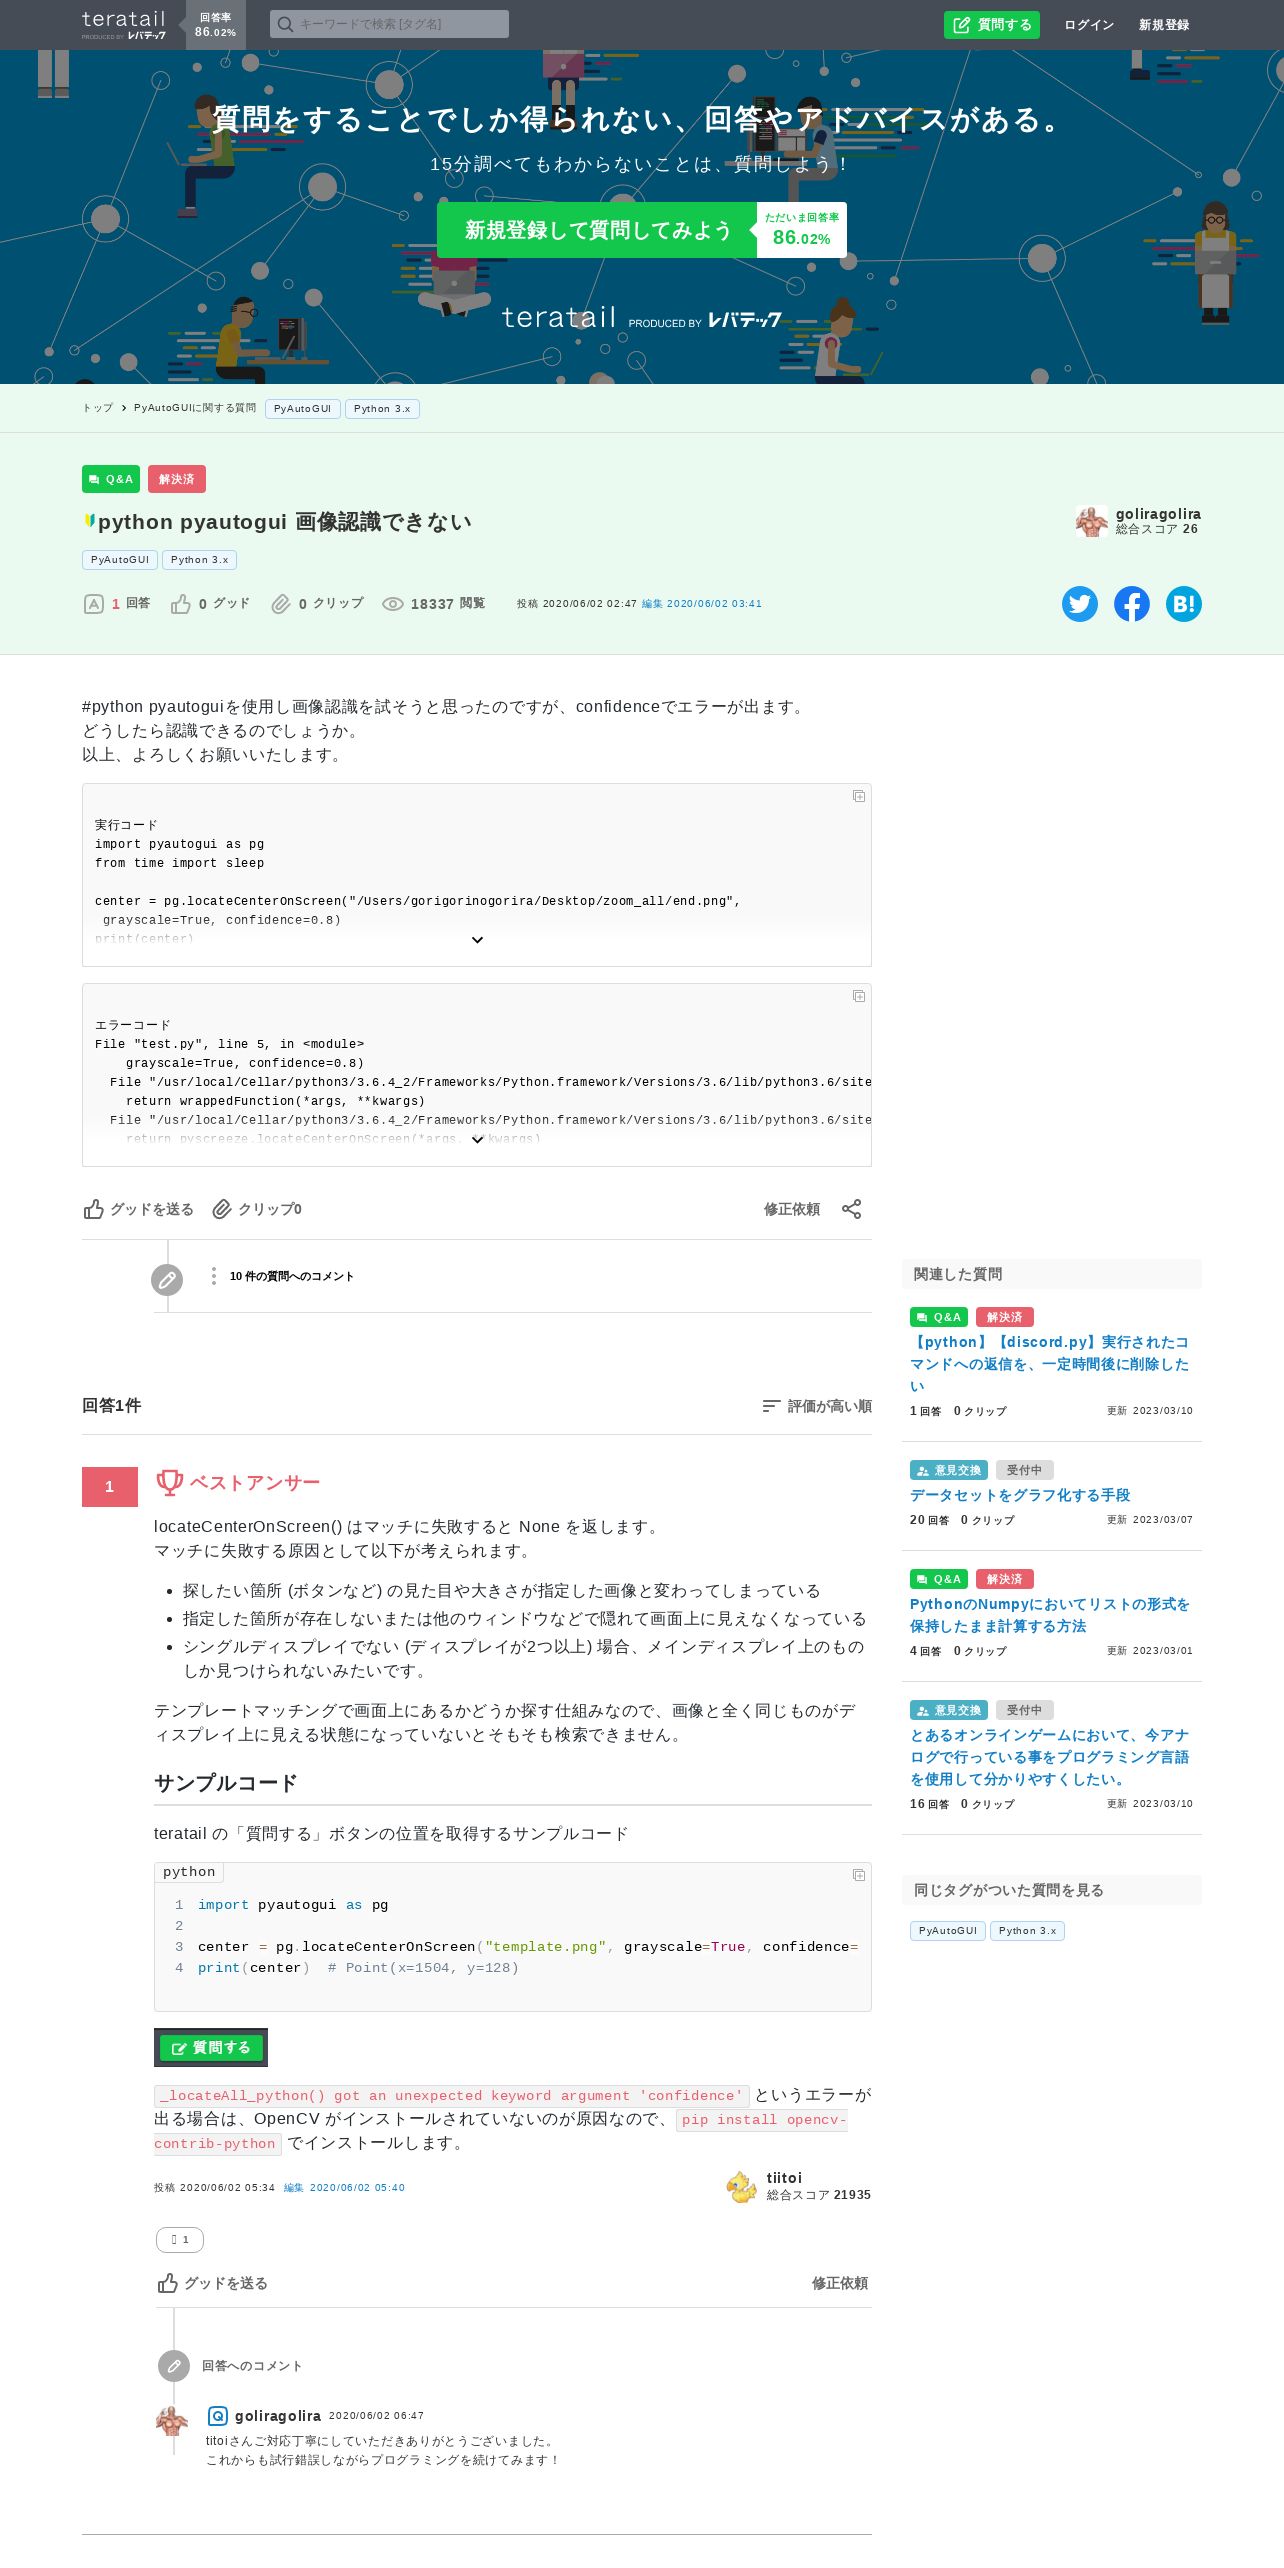
Task: Click the reaction count 1 badge
Action: [x=180, y=2240]
